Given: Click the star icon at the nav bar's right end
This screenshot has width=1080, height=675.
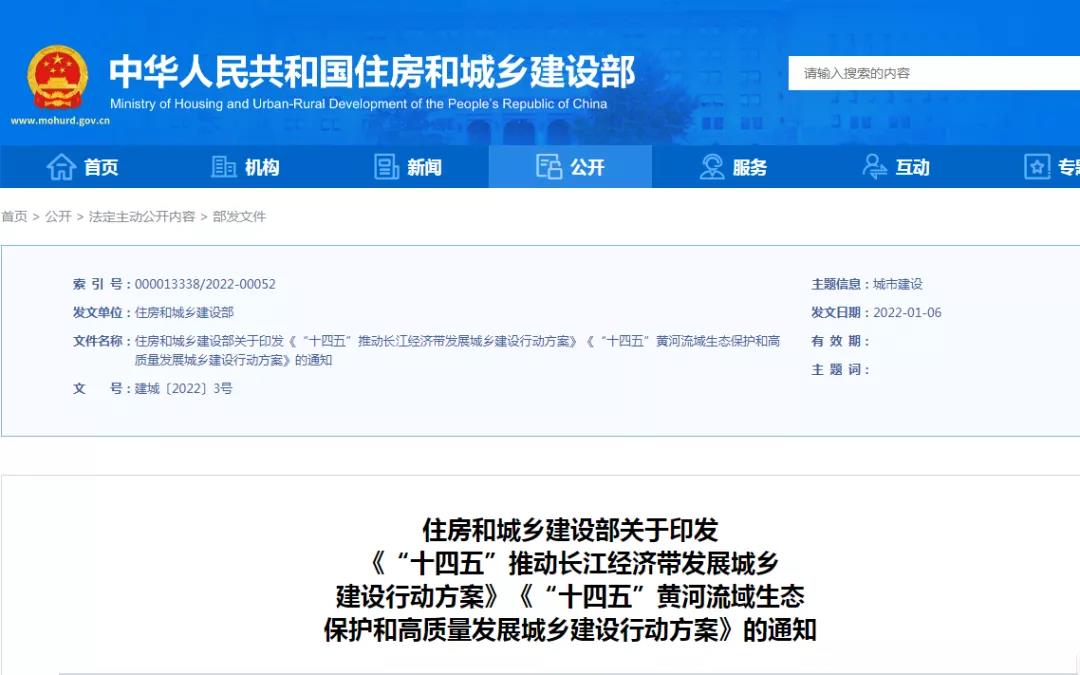Looking at the screenshot, I should click(1037, 167).
